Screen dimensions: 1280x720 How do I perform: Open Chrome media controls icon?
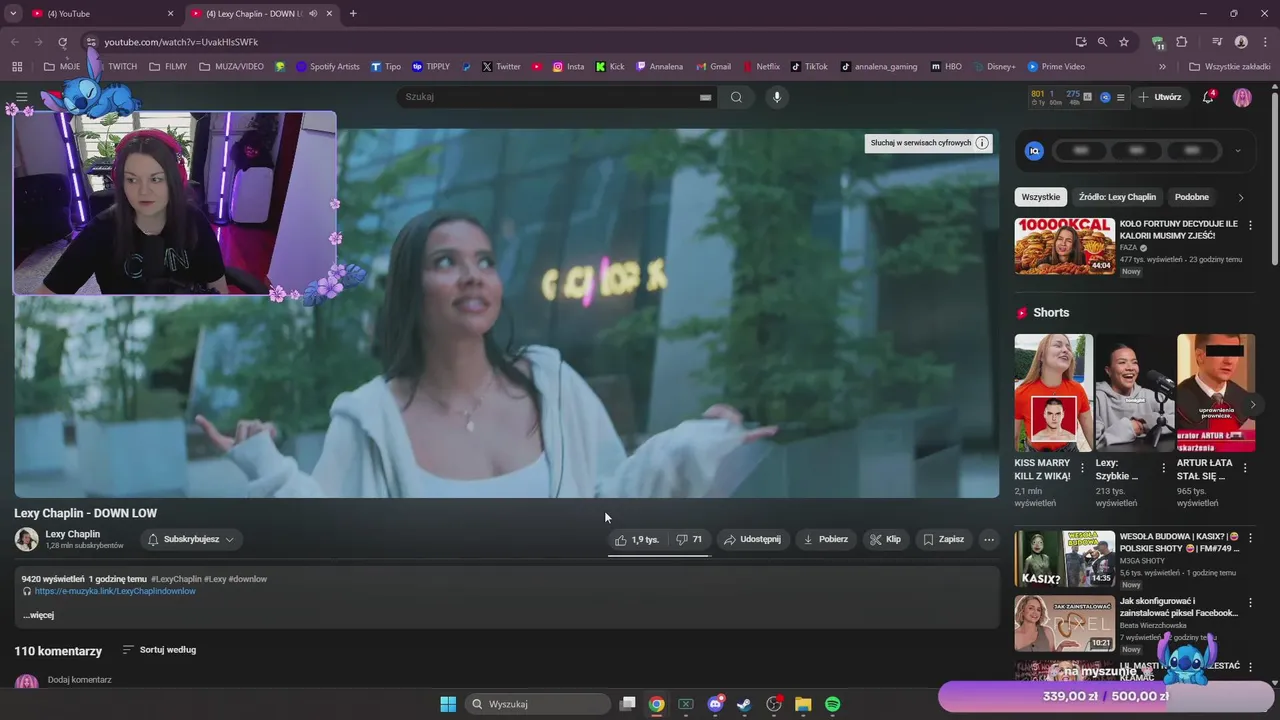click(x=1217, y=42)
